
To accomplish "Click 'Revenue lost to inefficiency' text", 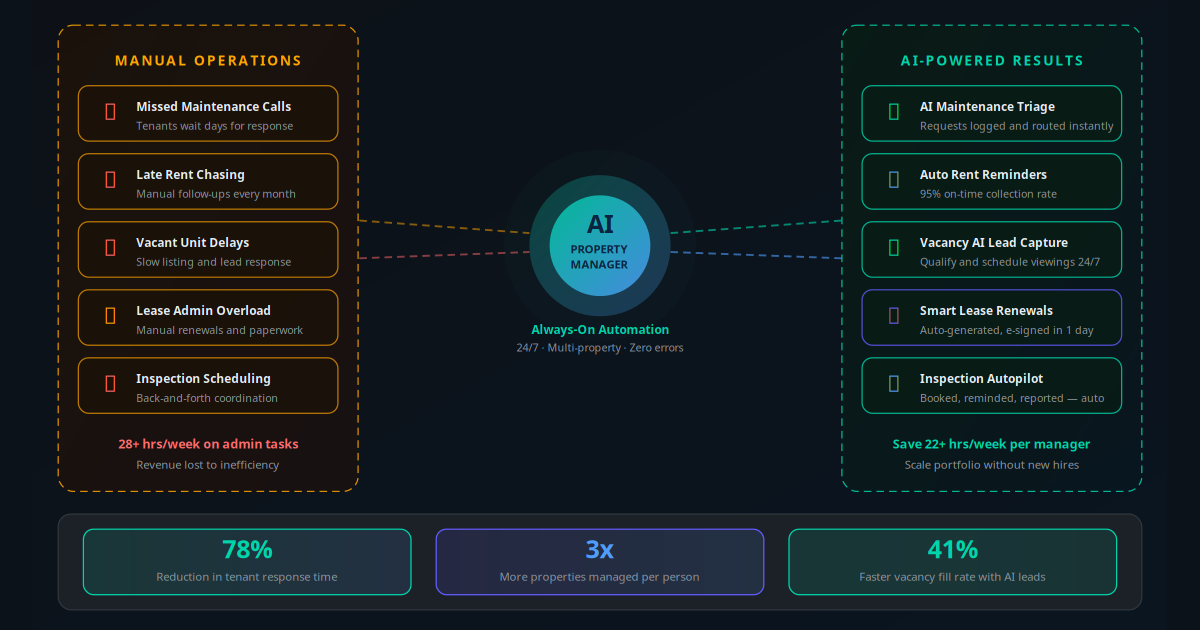I will (208, 465).
